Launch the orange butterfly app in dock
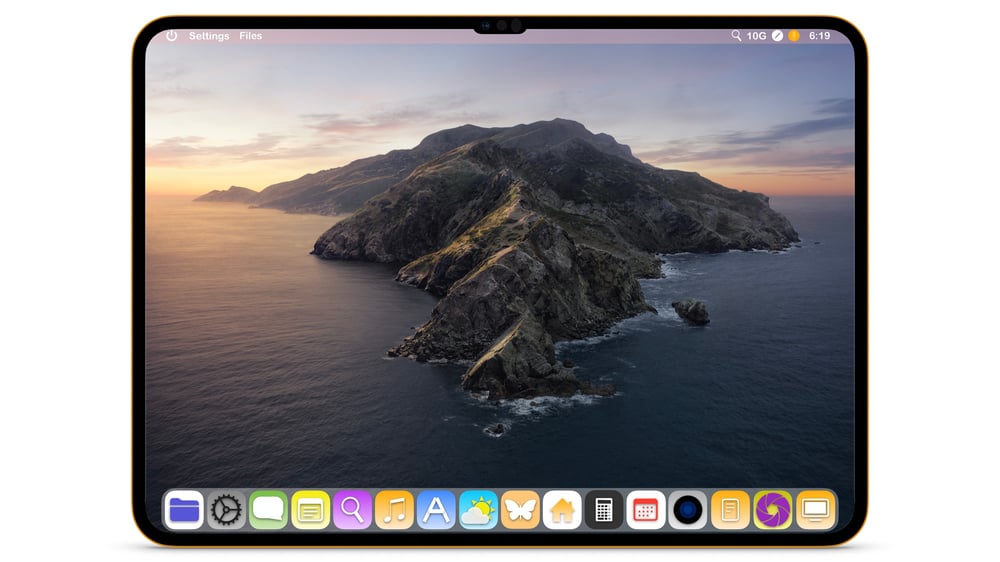Viewport: 1000px width, 562px height. [520, 510]
